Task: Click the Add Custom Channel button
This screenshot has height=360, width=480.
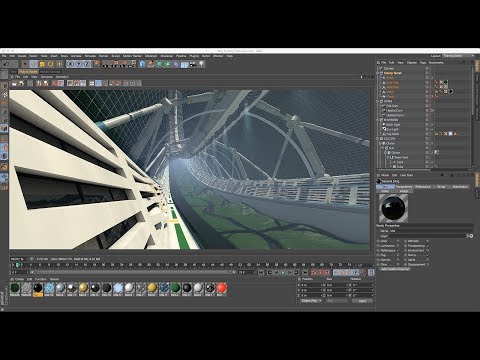Action: pyautogui.click(x=395, y=269)
